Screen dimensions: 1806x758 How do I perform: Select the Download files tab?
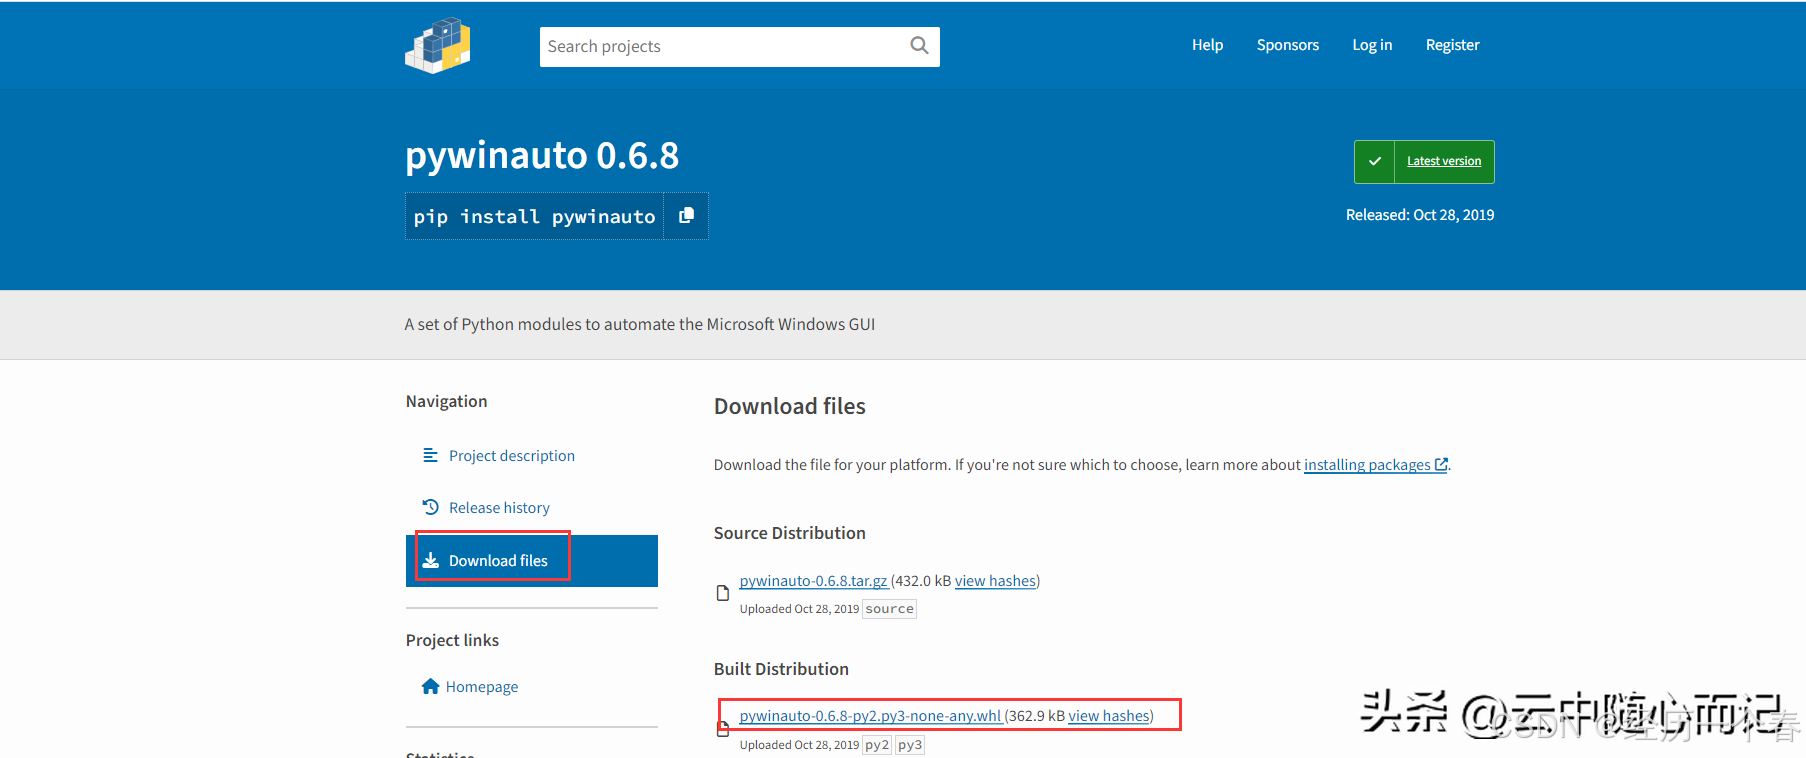coord(532,560)
